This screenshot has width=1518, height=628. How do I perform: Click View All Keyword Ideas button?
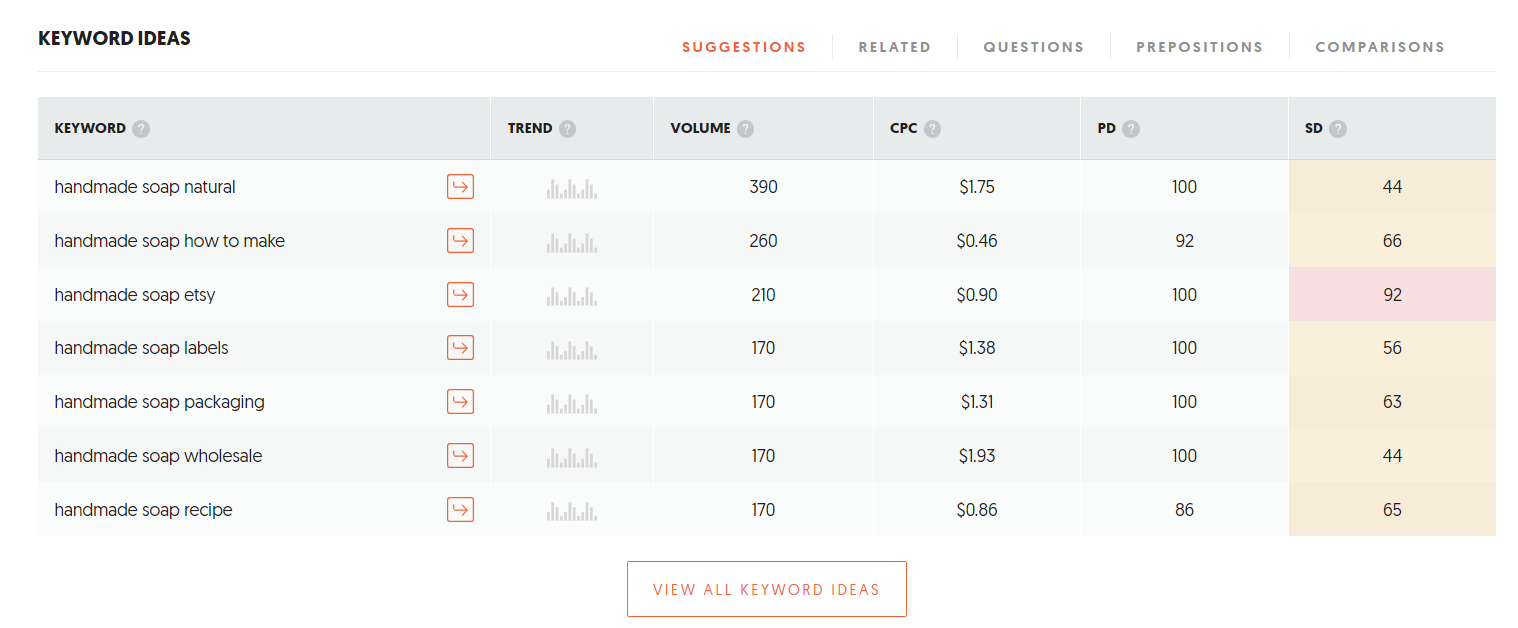766,589
